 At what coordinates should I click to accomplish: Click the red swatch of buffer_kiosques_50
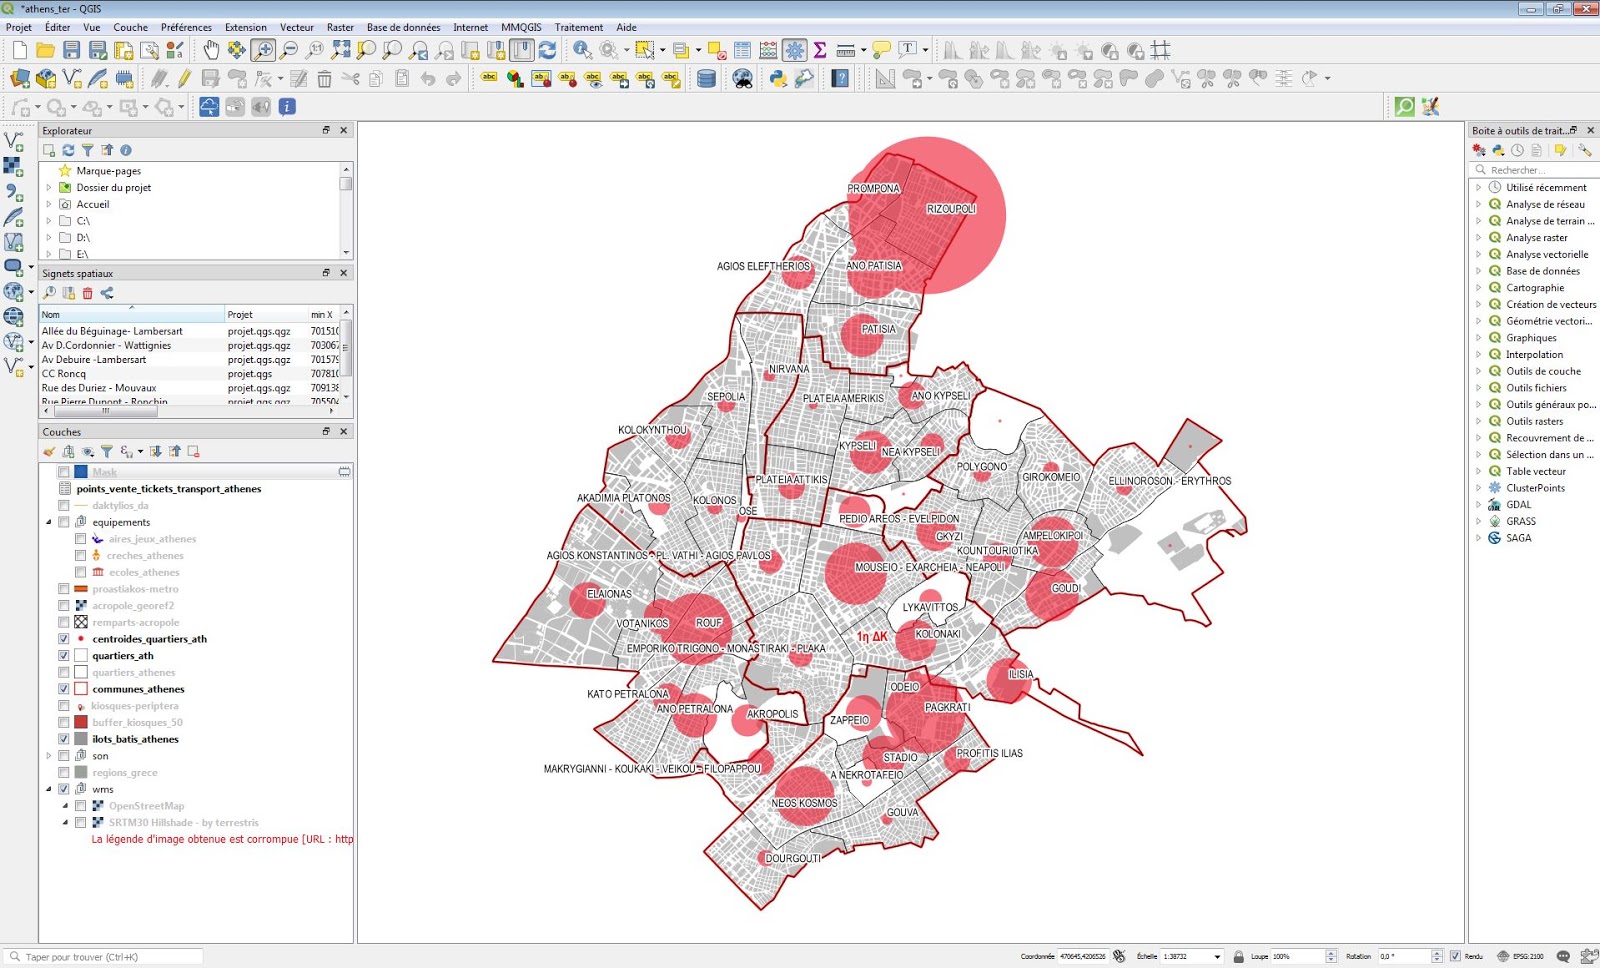click(81, 722)
